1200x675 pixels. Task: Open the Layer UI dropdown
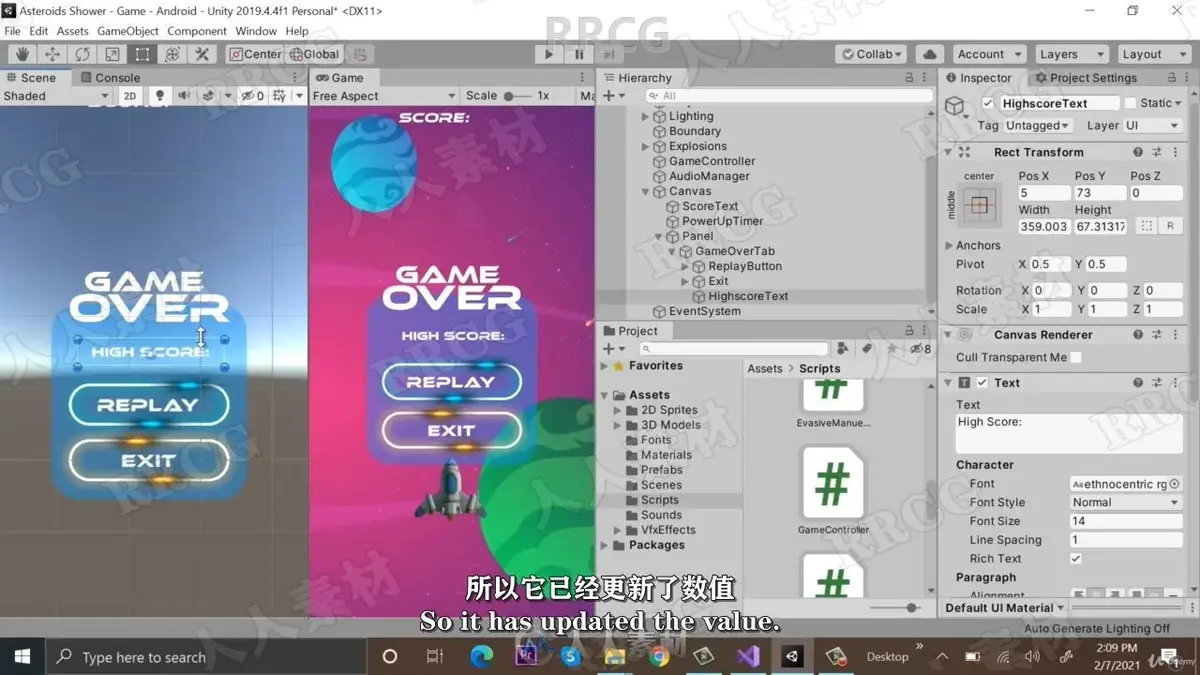(x=1151, y=126)
